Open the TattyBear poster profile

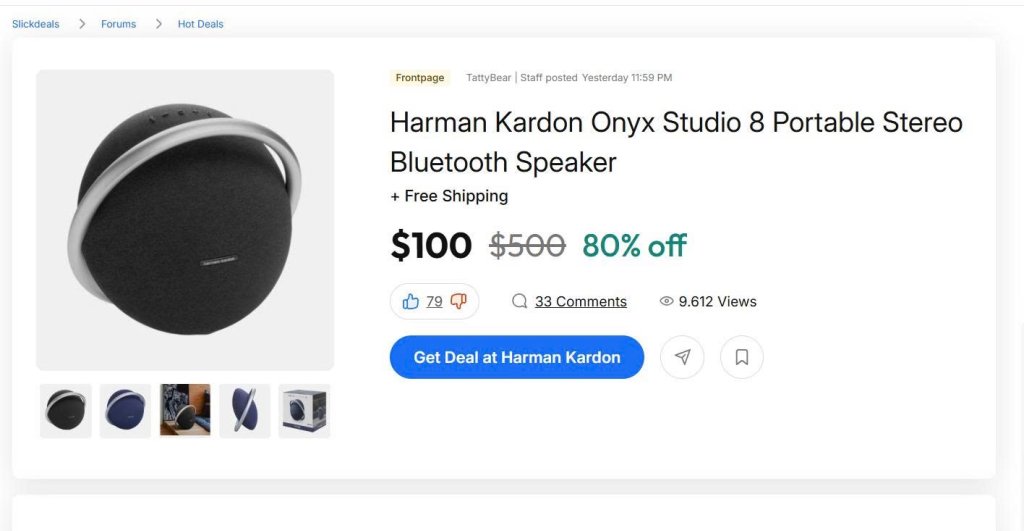[488, 78]
